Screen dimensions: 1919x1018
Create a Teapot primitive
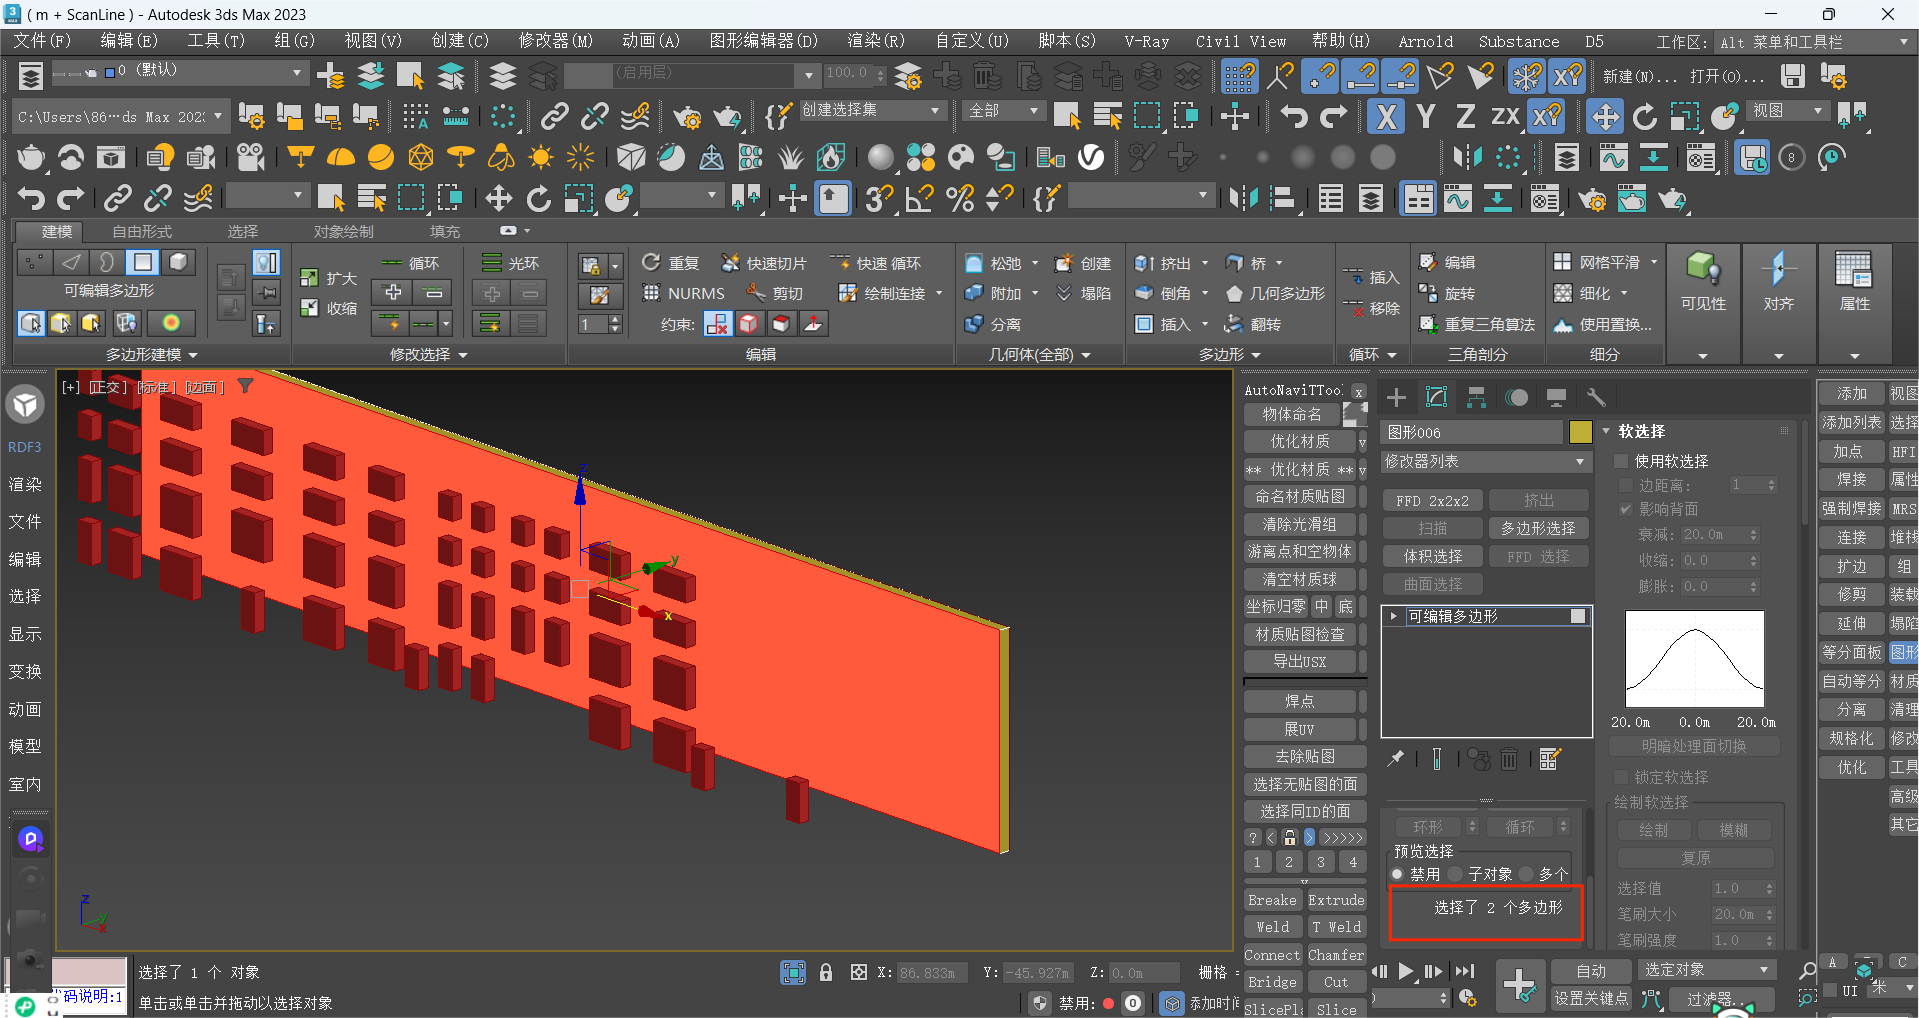[x=32, y=157]
